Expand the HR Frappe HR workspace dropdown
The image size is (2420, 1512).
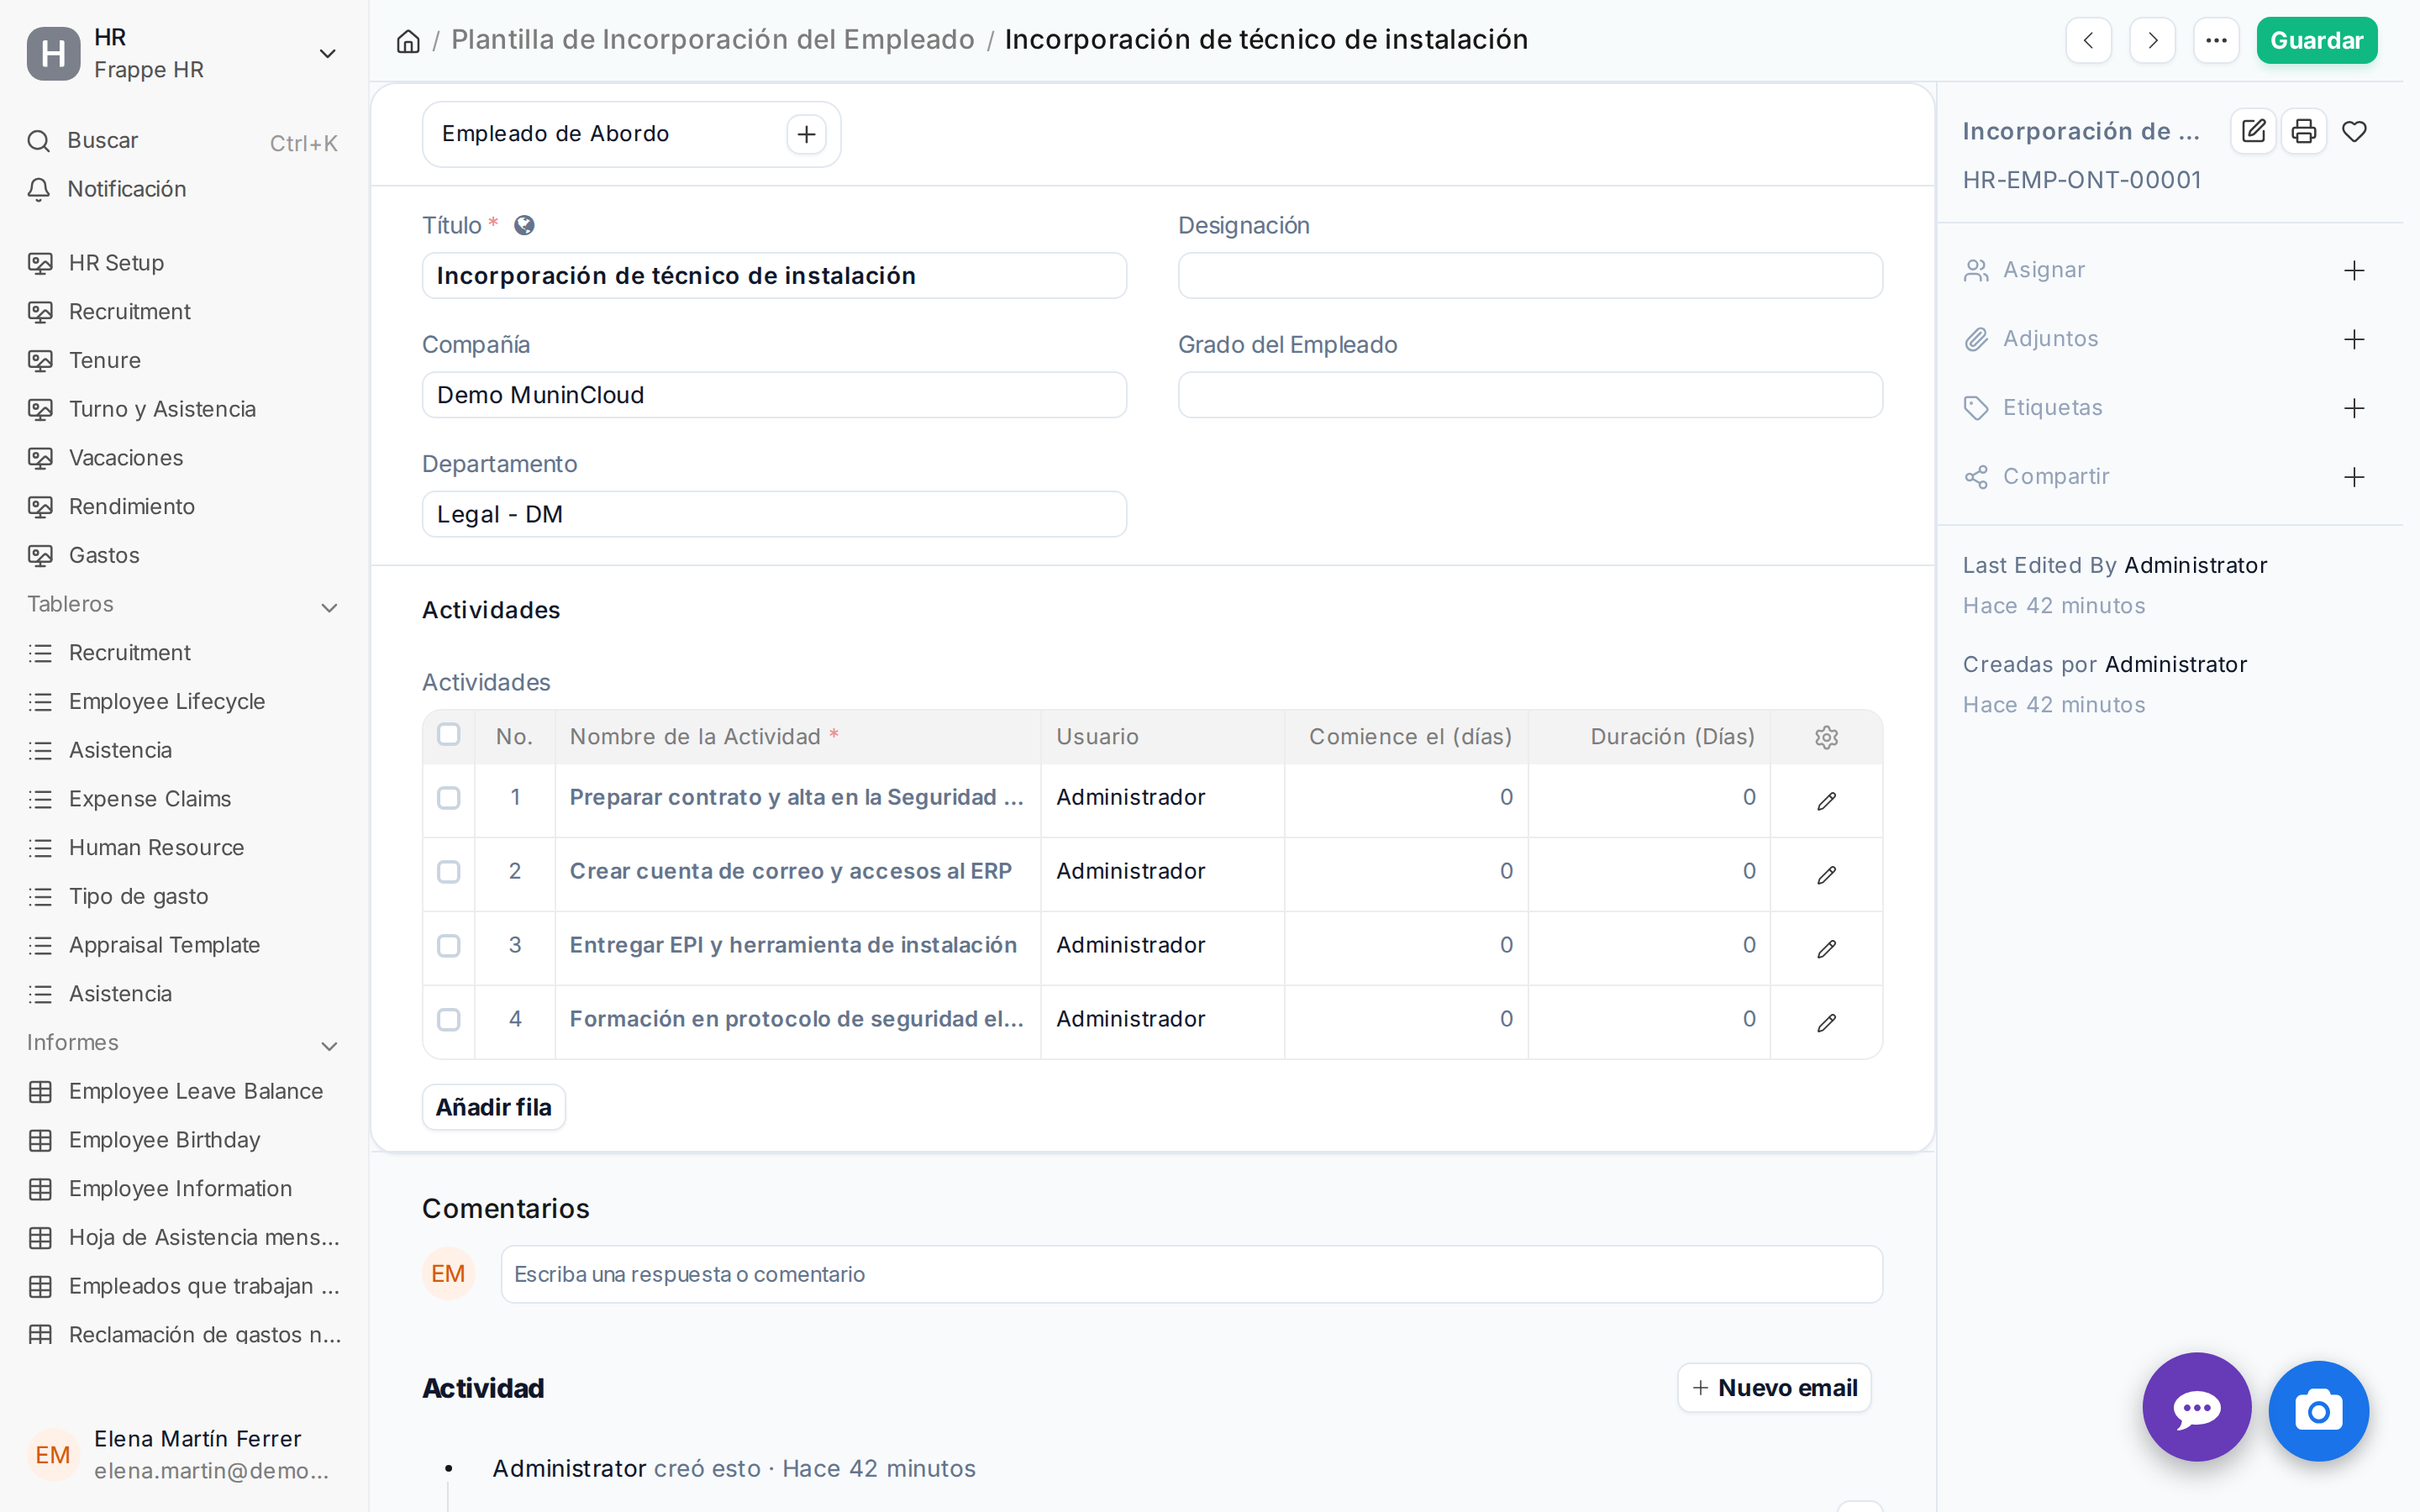click(x=327, y=53)
